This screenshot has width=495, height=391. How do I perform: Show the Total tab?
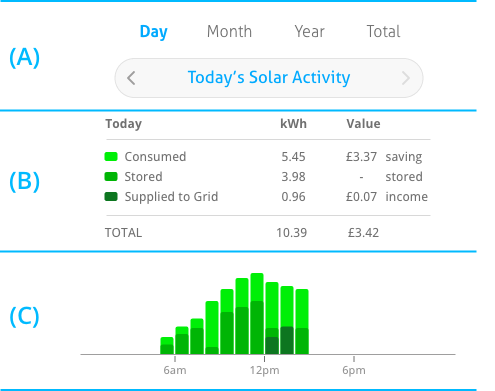383,32
